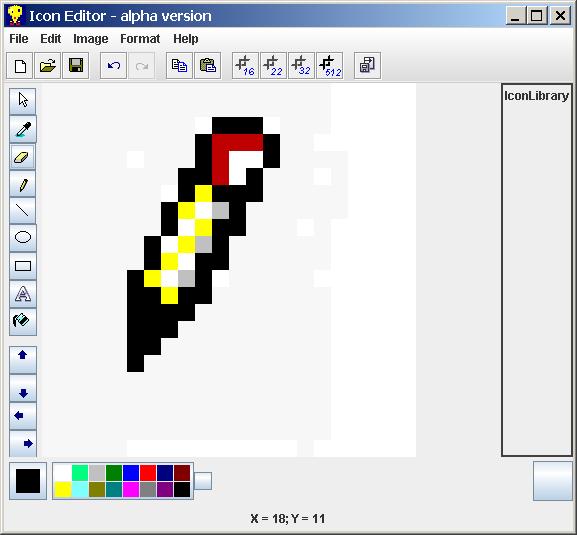Pick the teal palette swatch

[114, 489]
